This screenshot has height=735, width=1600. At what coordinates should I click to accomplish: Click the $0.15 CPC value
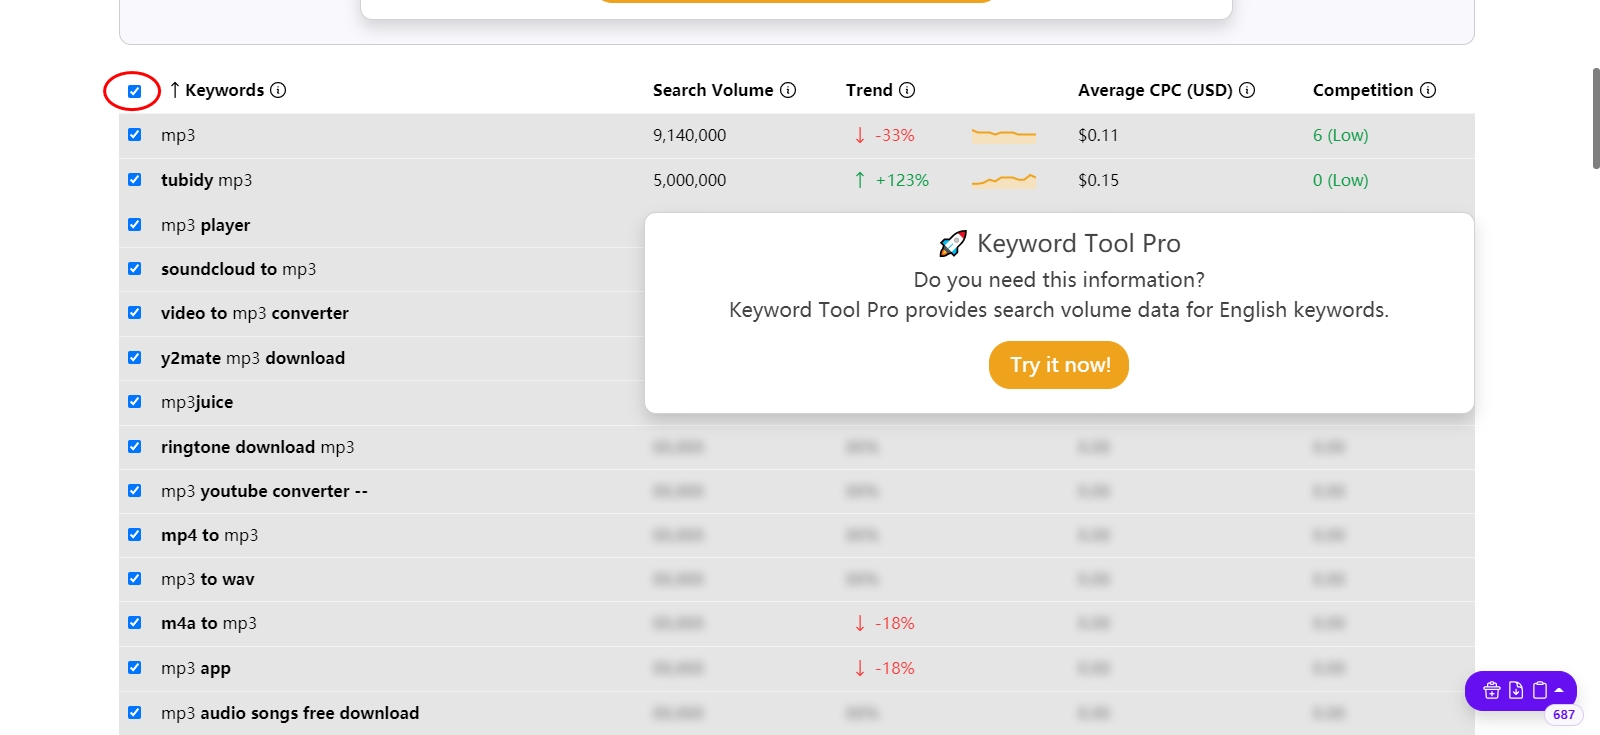pos(1098,180)
